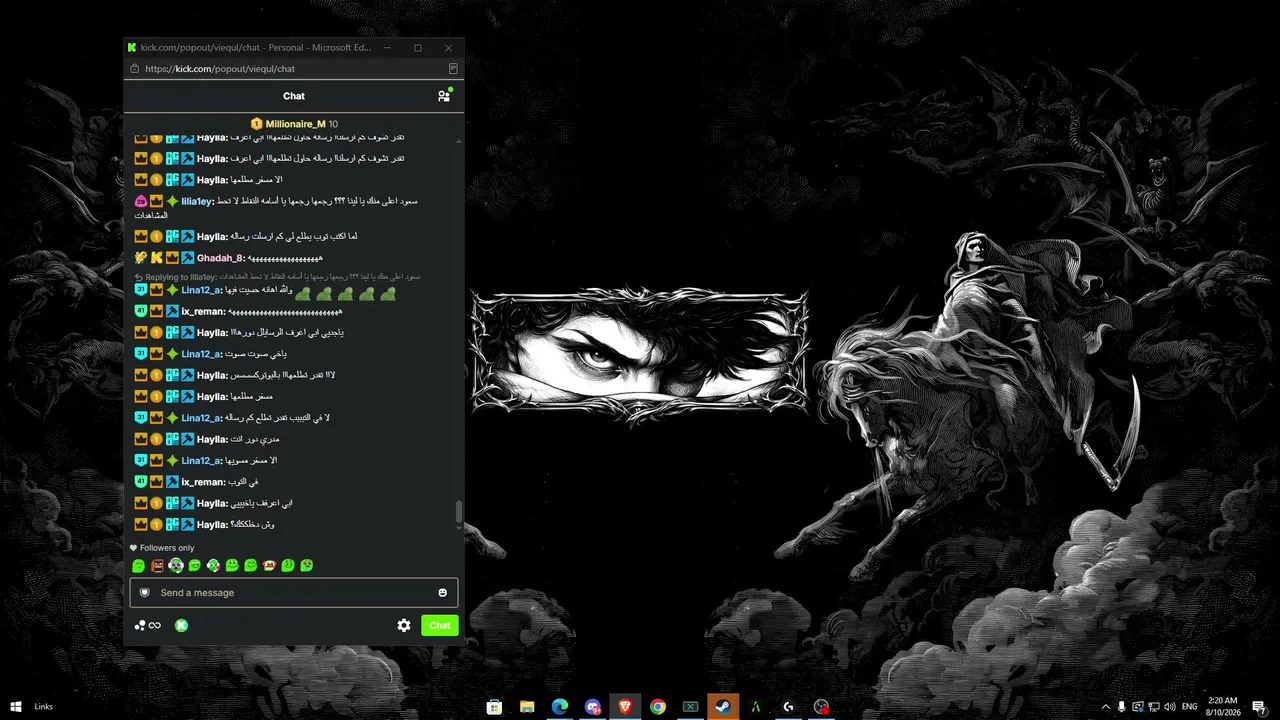View site information via the address bar lock icon
The image size is (1280, 720).
point(134,69)
